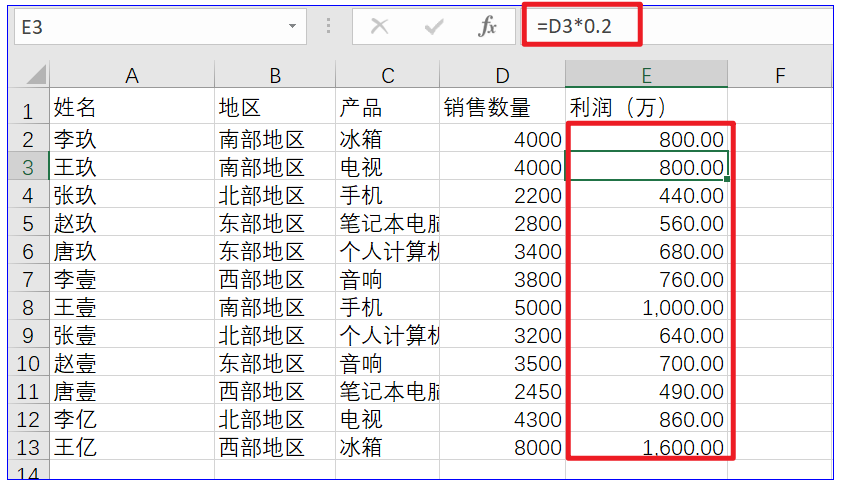Select column A header

tap(132, 75)
